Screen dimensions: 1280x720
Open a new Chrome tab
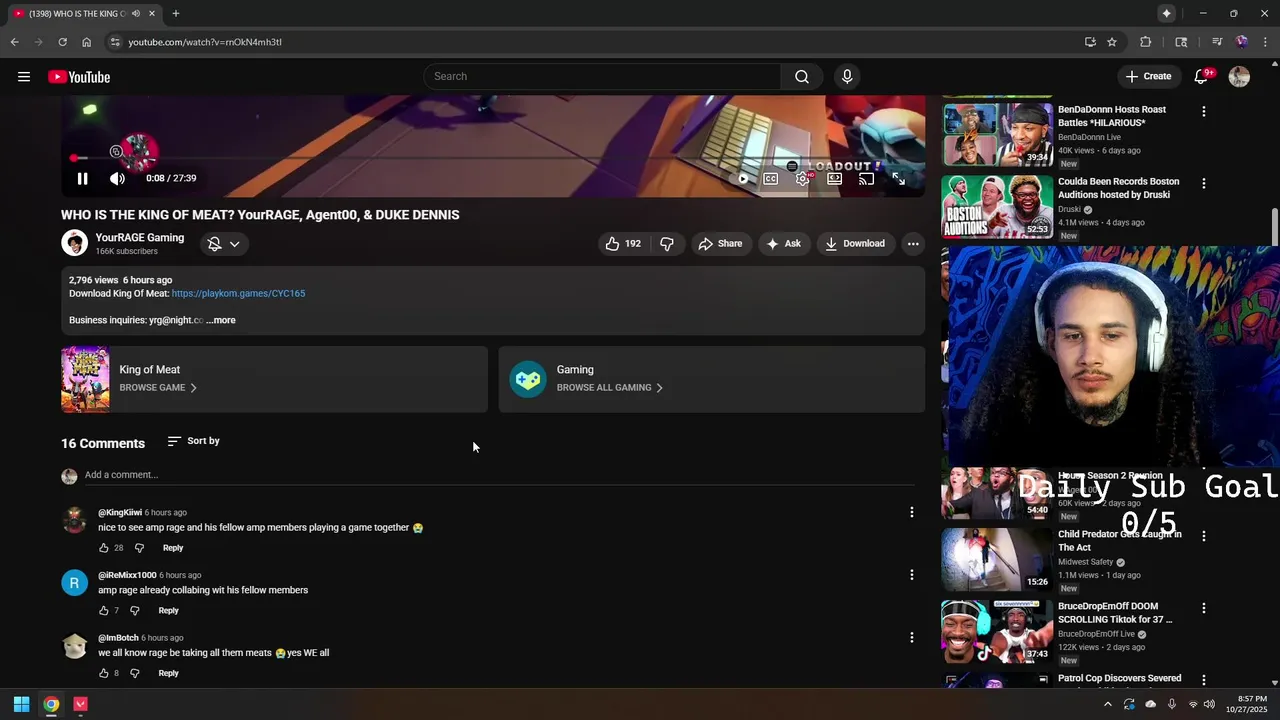tap(176, 14)
